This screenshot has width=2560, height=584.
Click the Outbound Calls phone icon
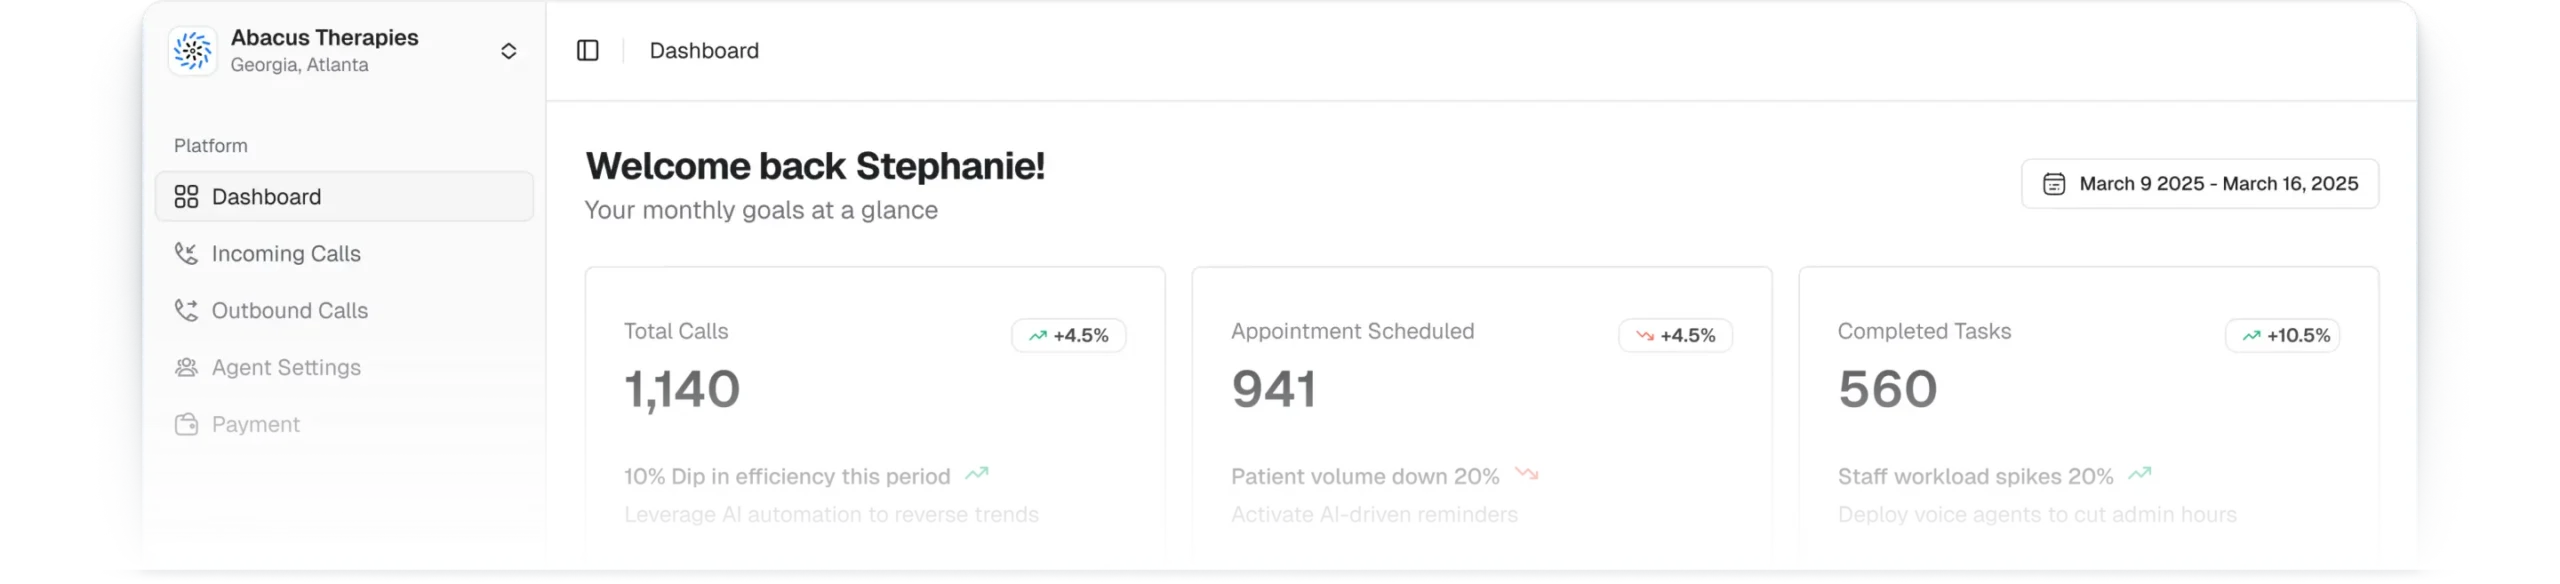pyautogui.click(x=186, y=311)
